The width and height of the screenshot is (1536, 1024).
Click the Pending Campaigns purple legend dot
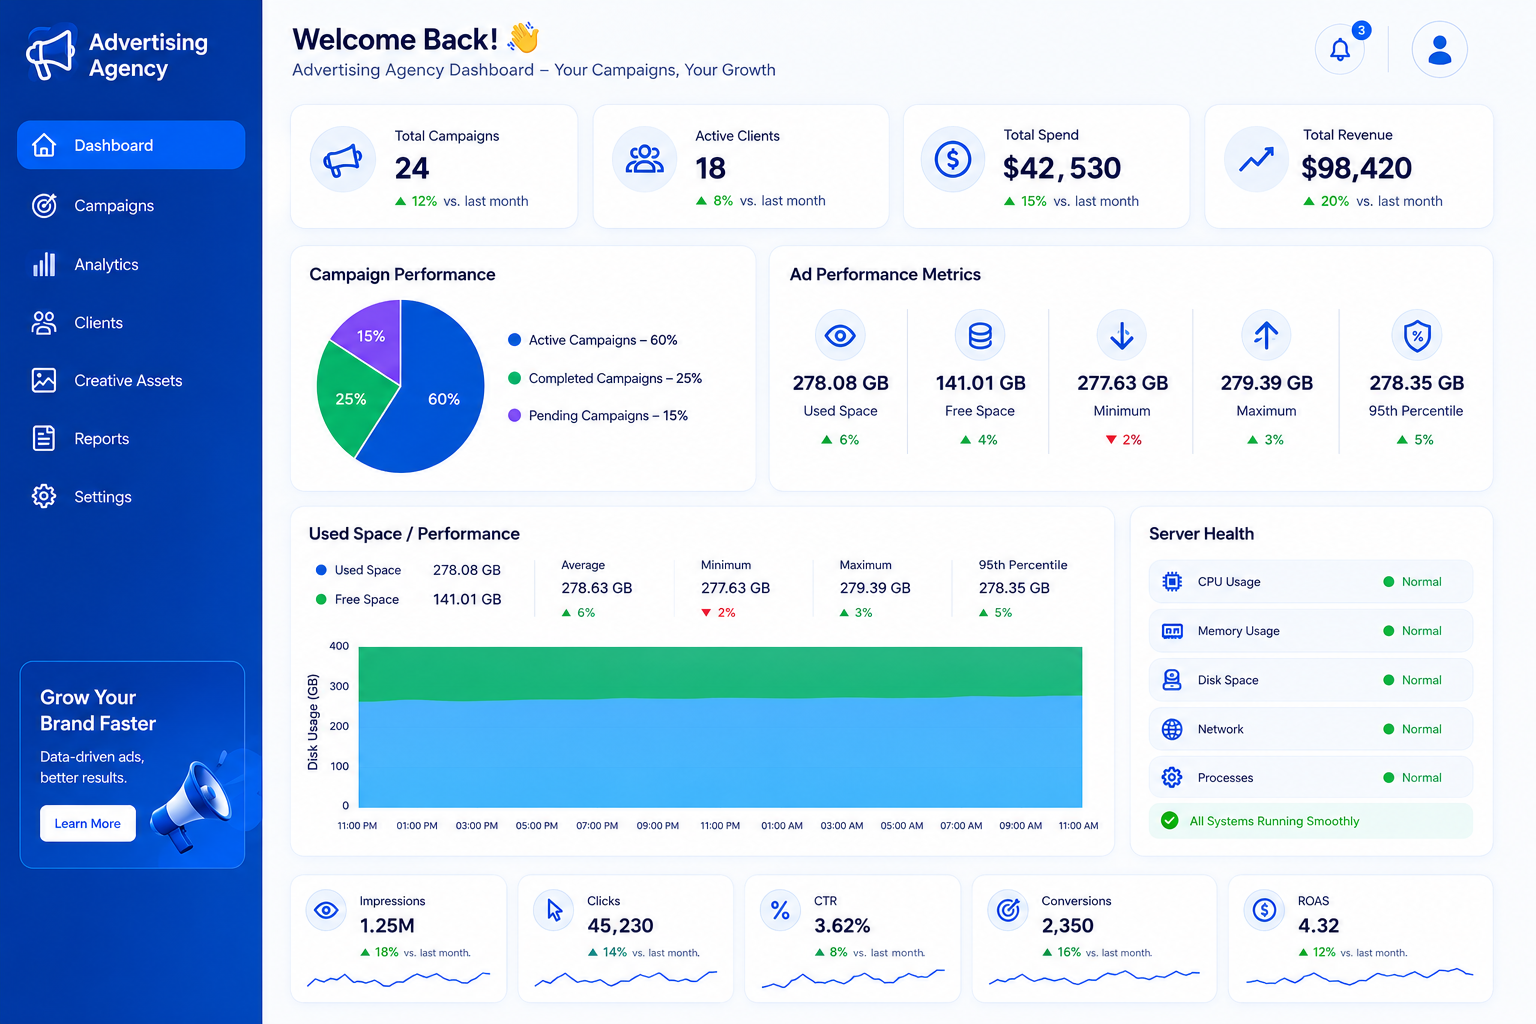point(514,415)
